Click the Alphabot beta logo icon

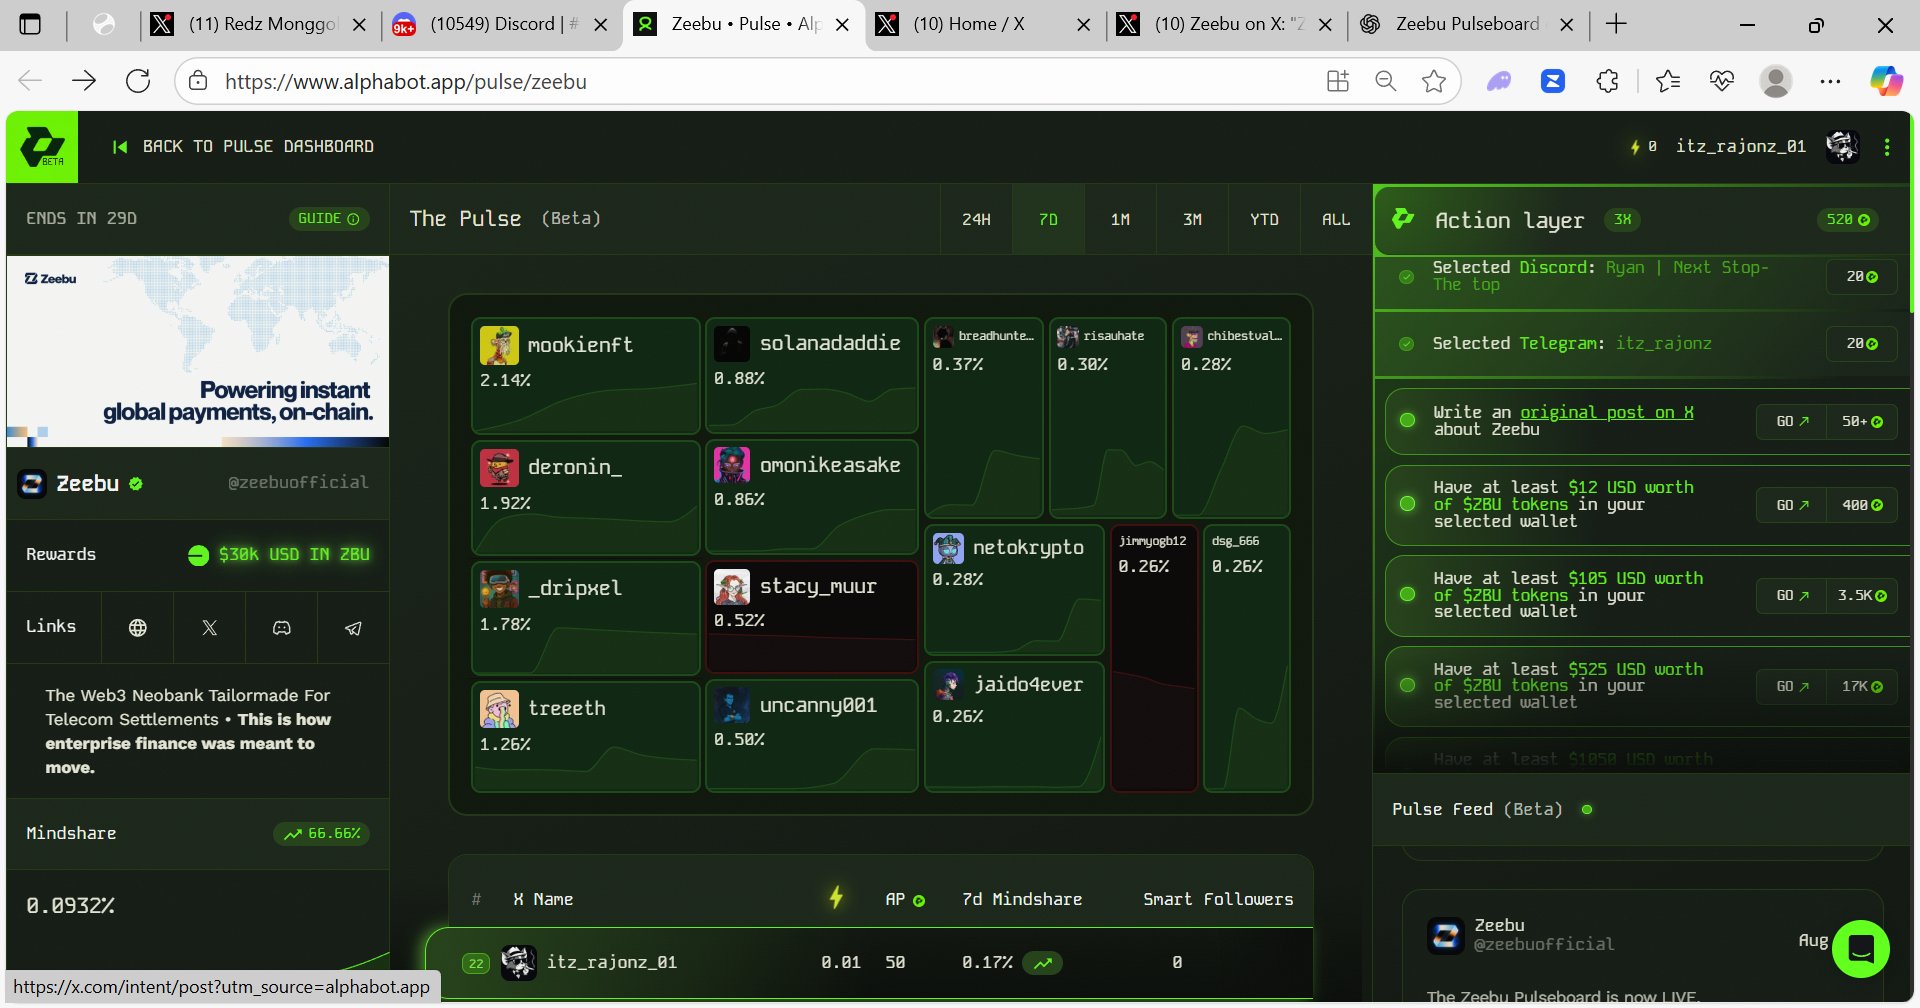(42, 147)
